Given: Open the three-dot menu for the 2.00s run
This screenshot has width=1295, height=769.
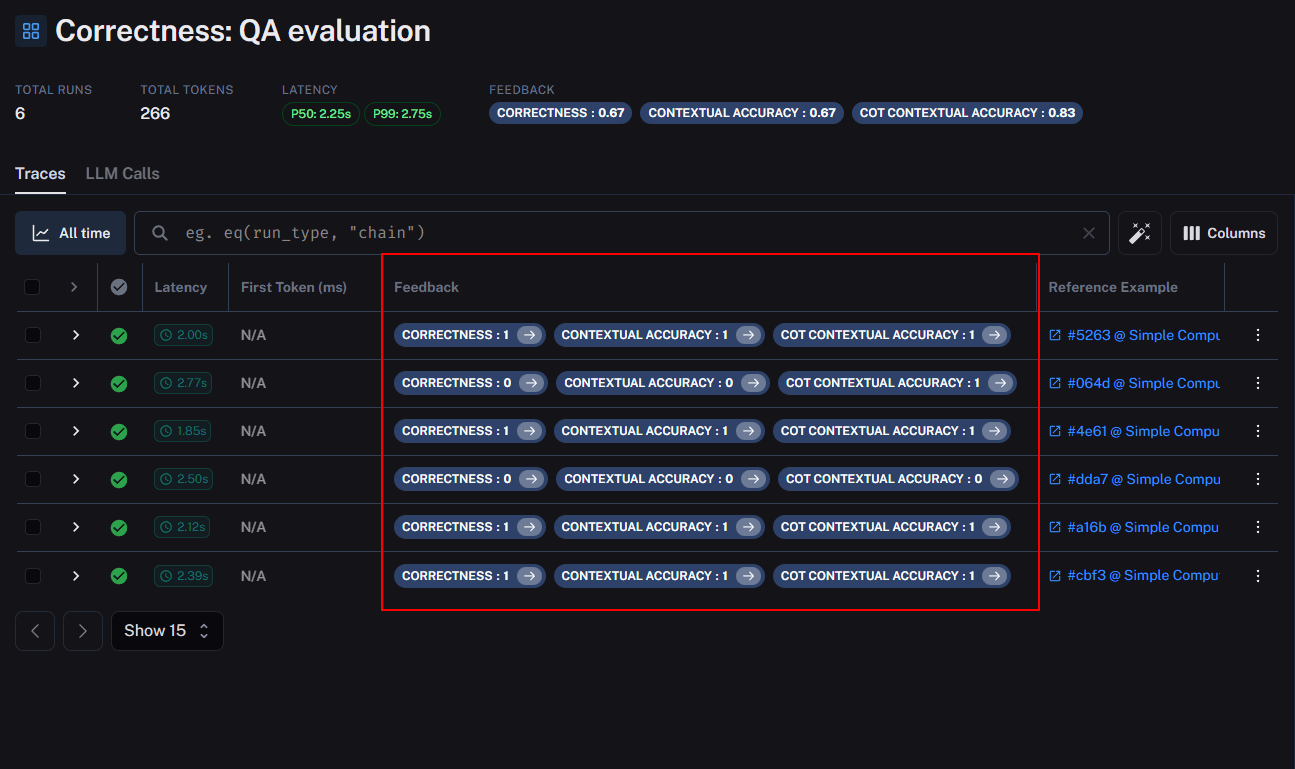Looking at the screenshot, I should 1258,335.
